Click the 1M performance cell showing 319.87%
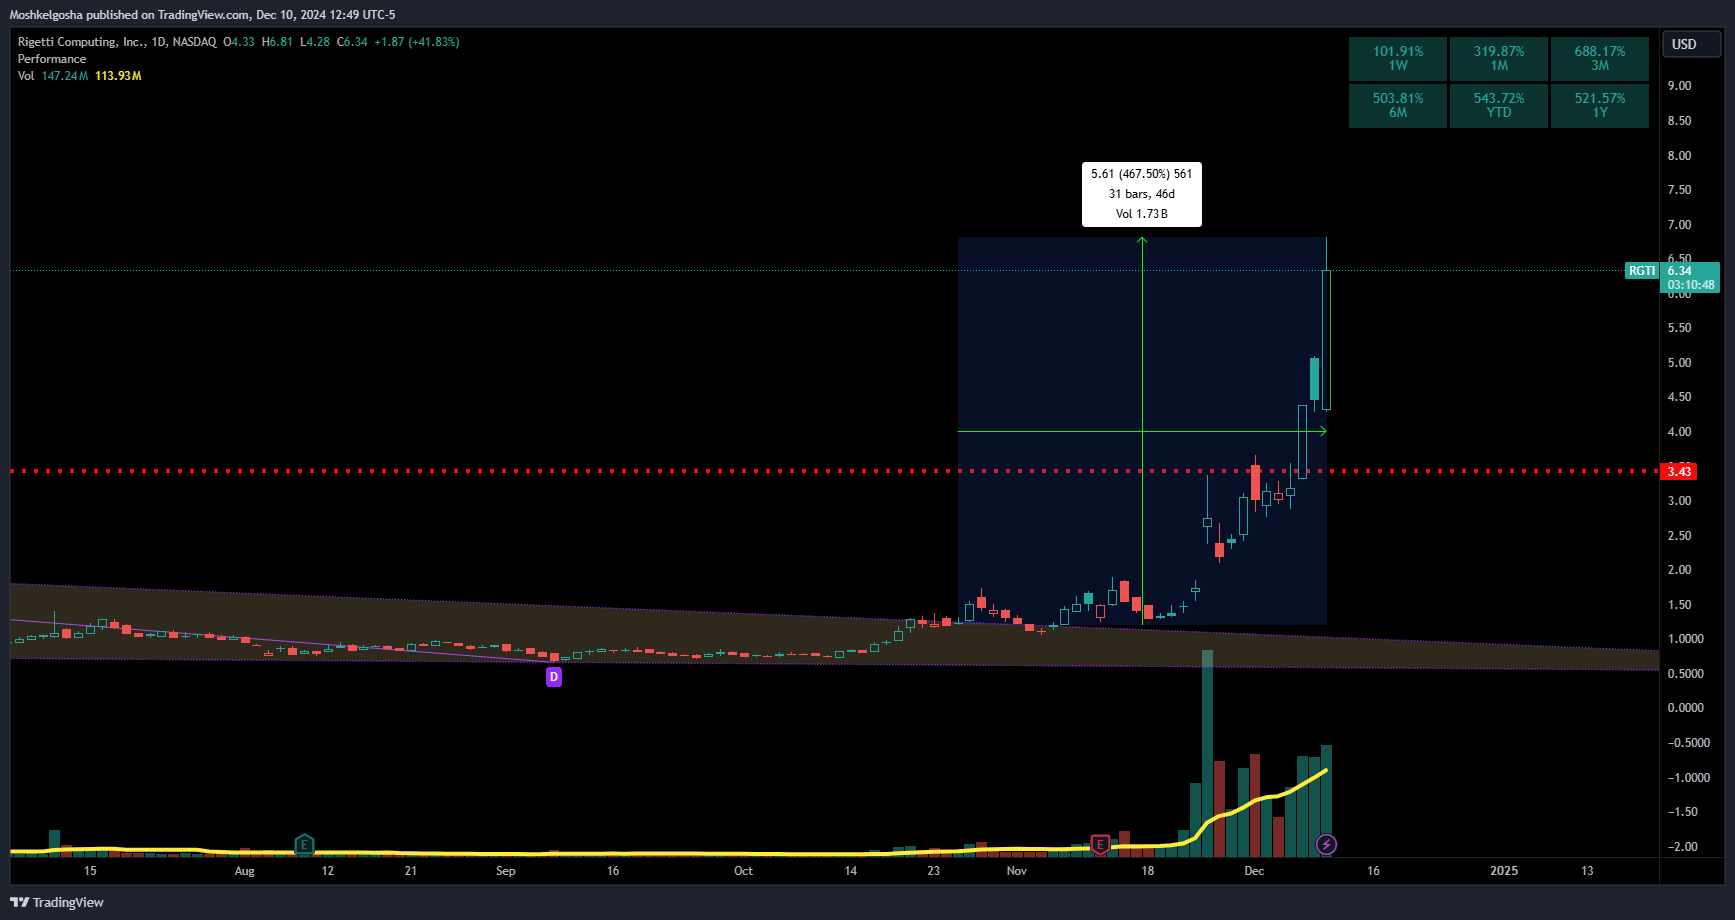Viewport: 1735px width, 920px height. click(x=1498, y=58)
